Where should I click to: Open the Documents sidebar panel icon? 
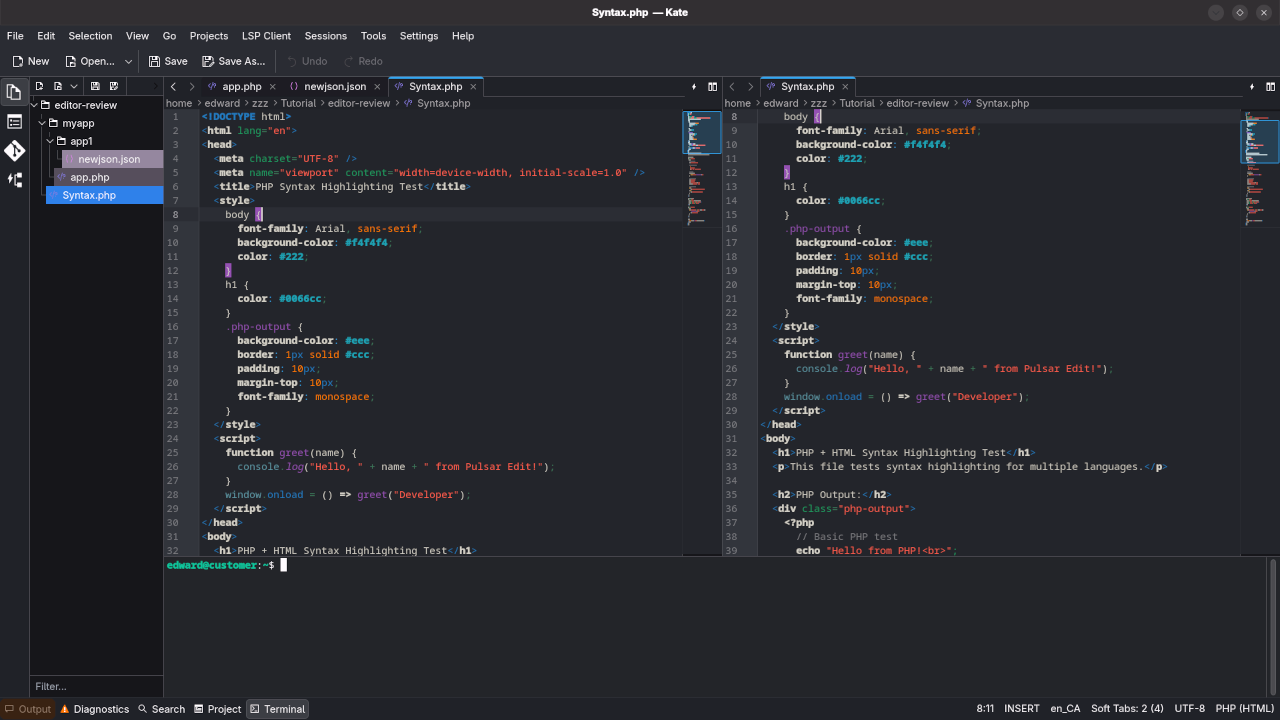click(14, 93)
